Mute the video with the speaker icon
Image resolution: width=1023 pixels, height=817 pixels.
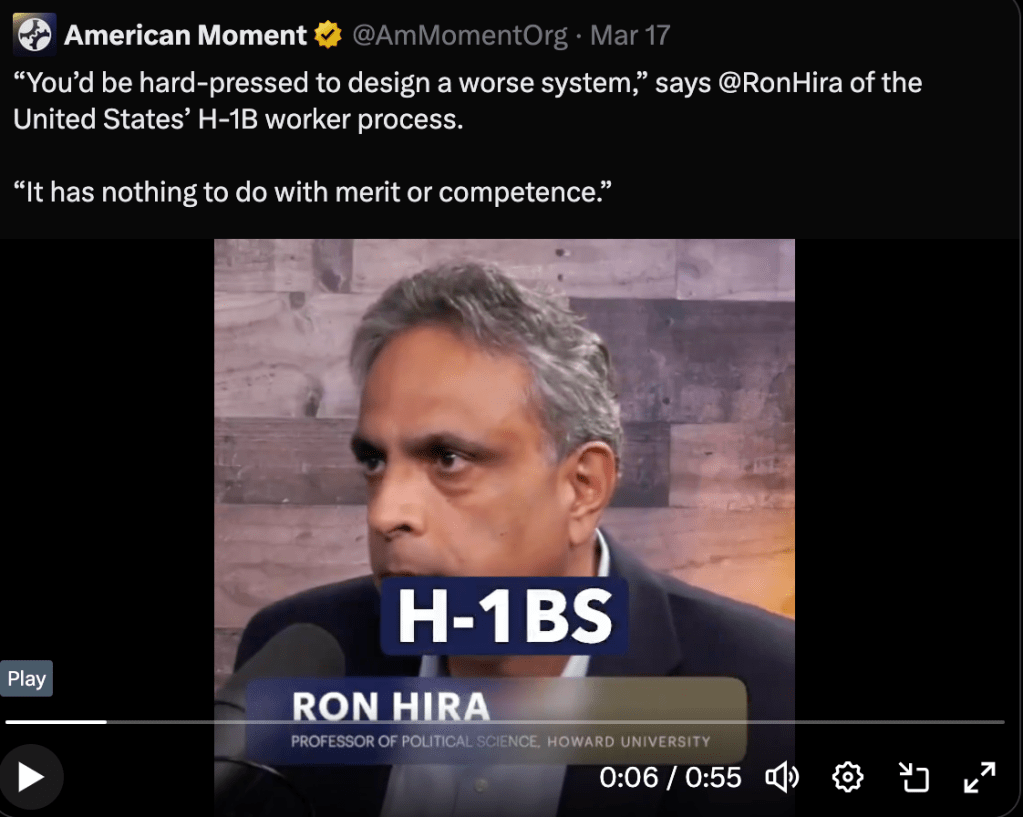pos(782,777)
